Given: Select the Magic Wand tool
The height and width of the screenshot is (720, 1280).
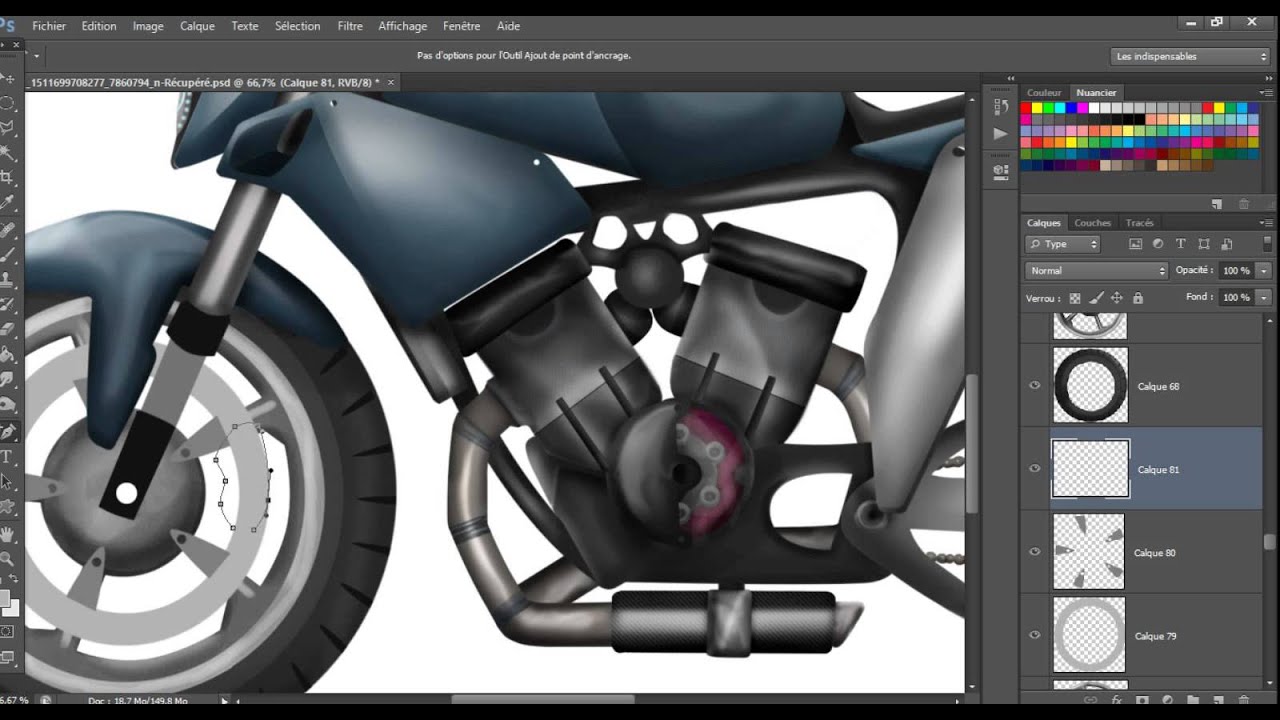Looking at the screenshot, I should [8, 153].
